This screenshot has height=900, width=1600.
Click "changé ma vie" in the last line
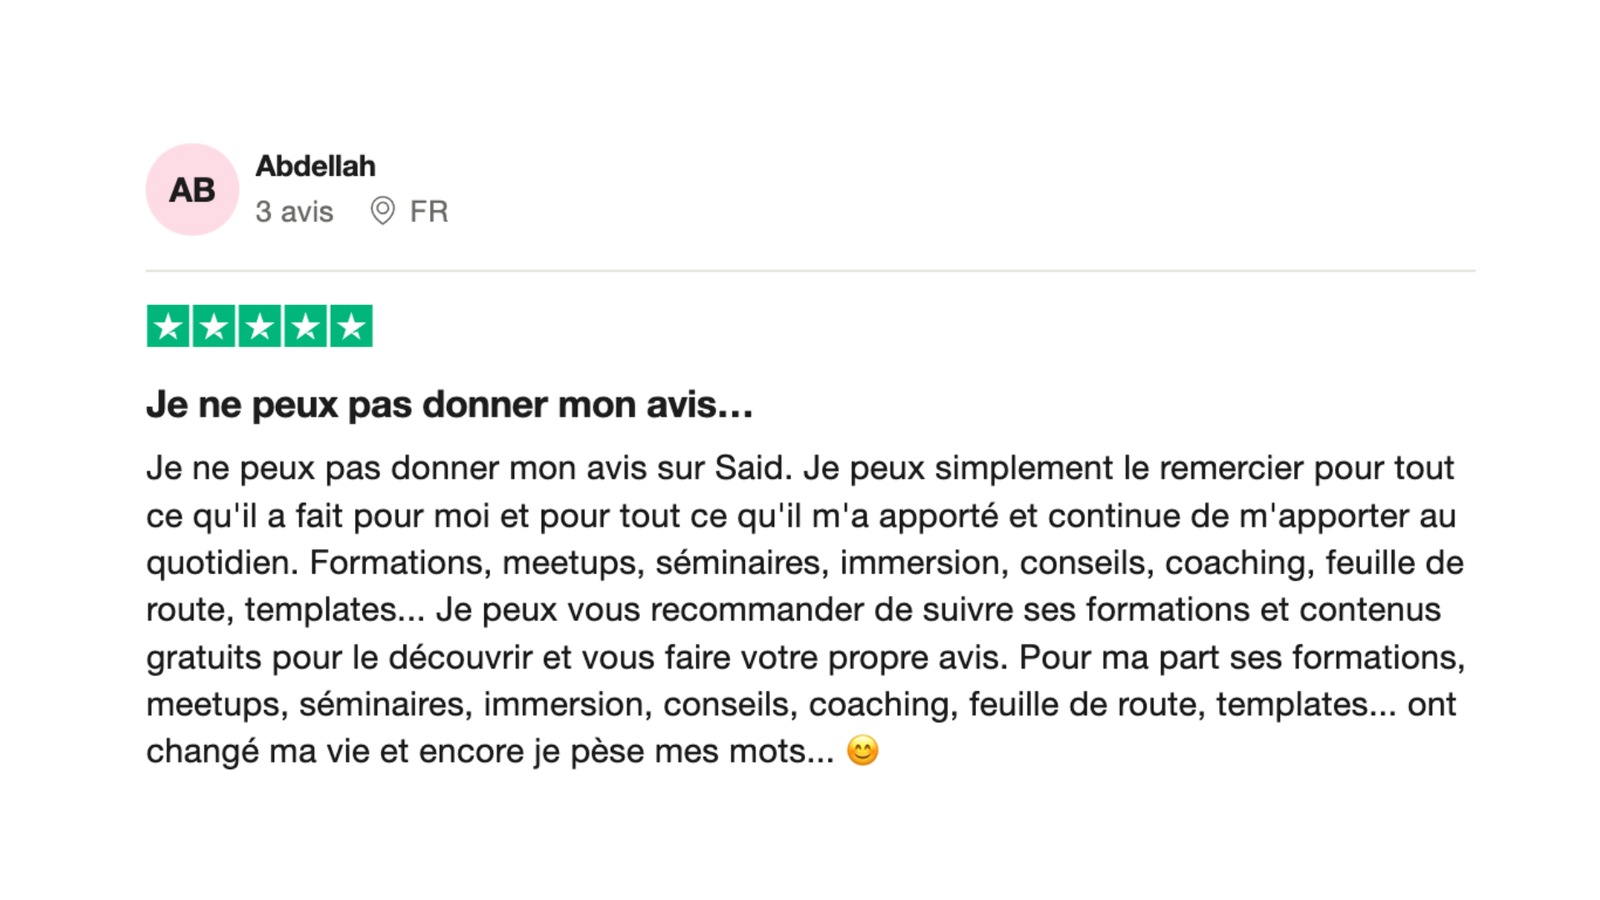coord(258,751)
